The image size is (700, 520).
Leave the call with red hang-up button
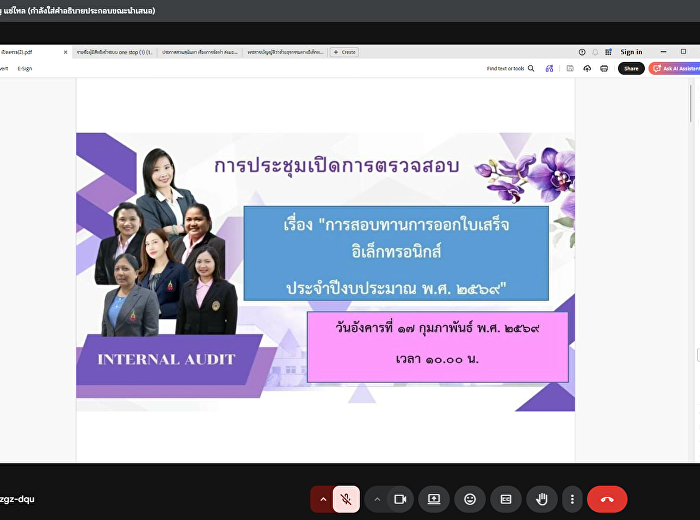[x=607, y=499]
